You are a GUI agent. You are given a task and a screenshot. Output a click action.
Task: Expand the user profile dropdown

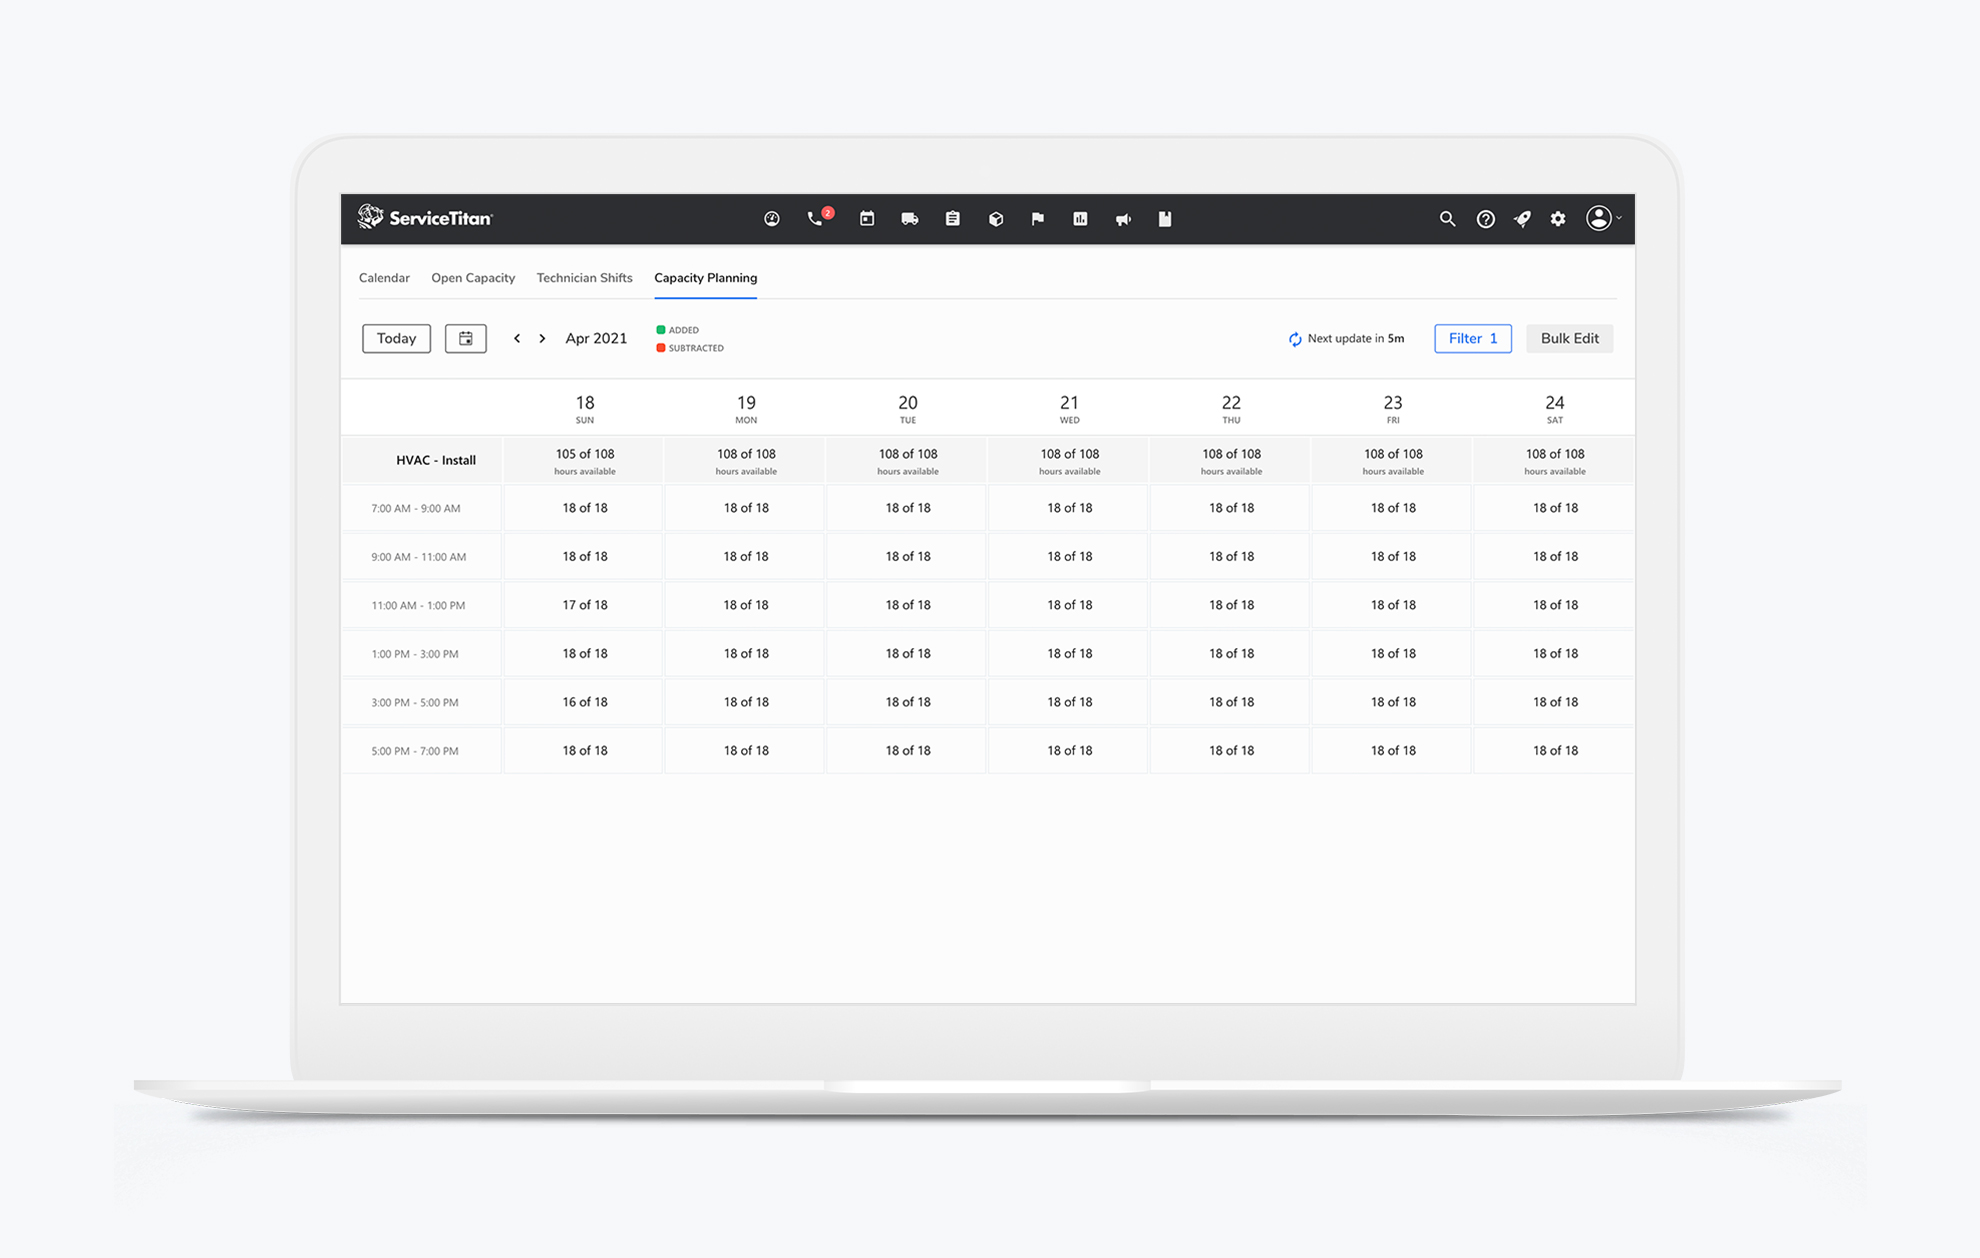point(1603,219)
